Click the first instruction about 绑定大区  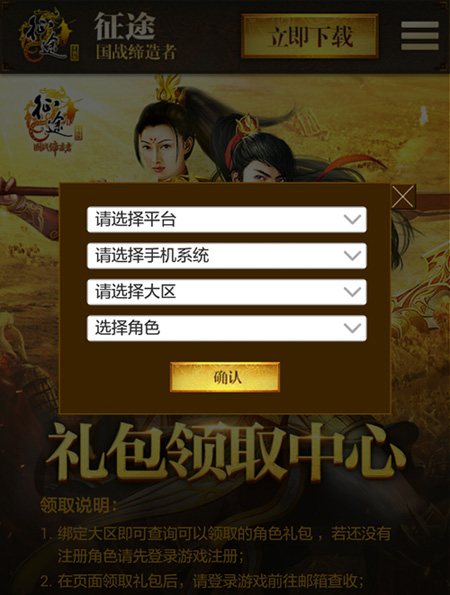pos(216,545)
